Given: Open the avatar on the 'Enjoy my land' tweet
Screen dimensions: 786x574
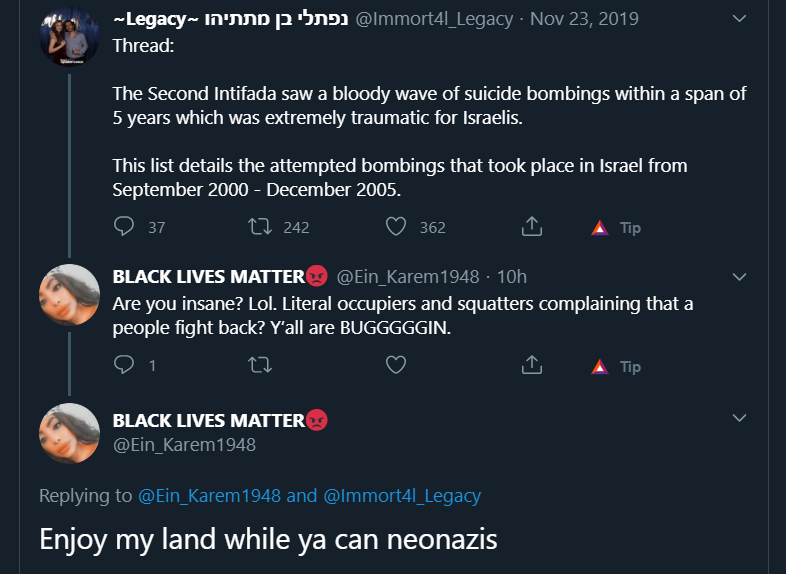Looking at the screenshot, I should (69, 433).
